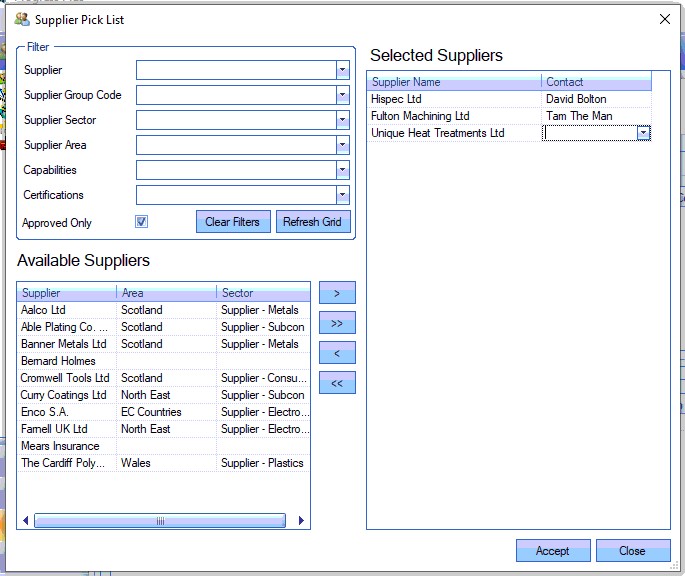The height and width of the screenshot is (576, 685).
Task: Click the David Bolton contact cell
Action: (x=596, y=99)
